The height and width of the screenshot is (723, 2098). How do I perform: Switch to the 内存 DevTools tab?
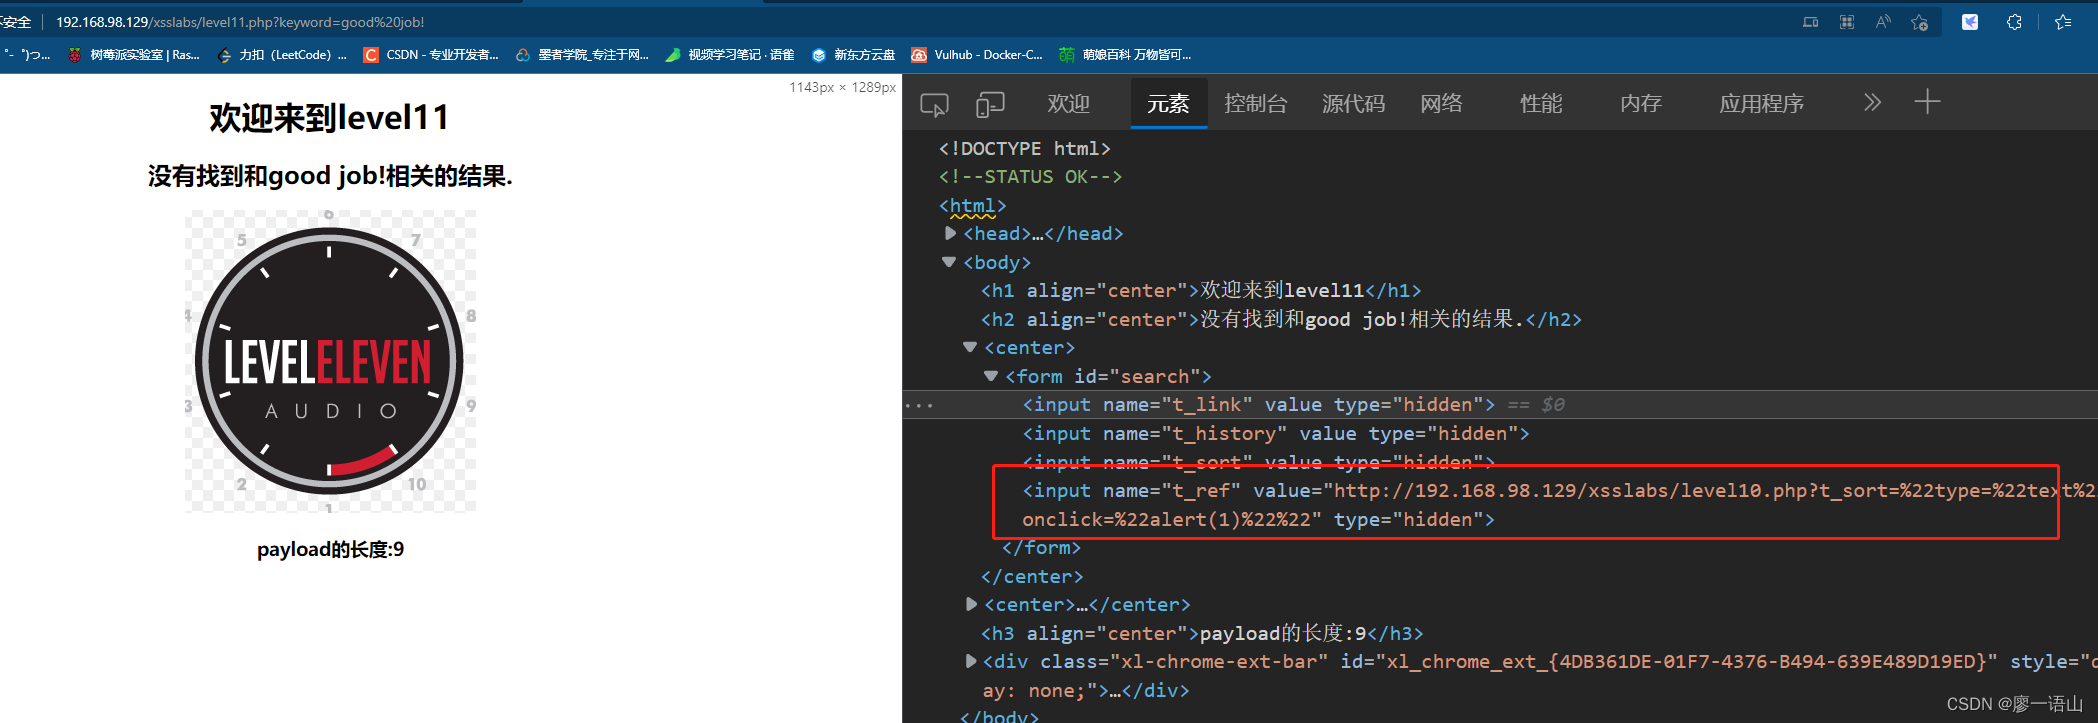[1641, 104]
